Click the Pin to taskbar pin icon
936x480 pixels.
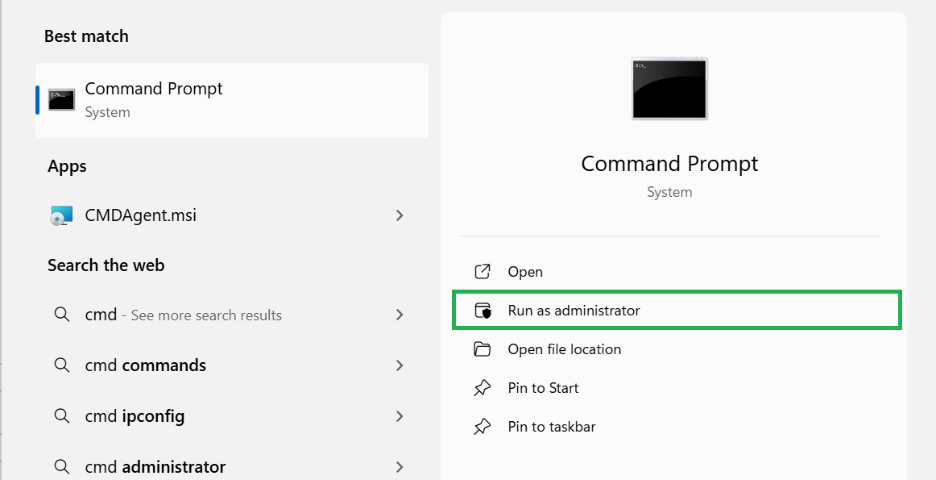(482, 427)
